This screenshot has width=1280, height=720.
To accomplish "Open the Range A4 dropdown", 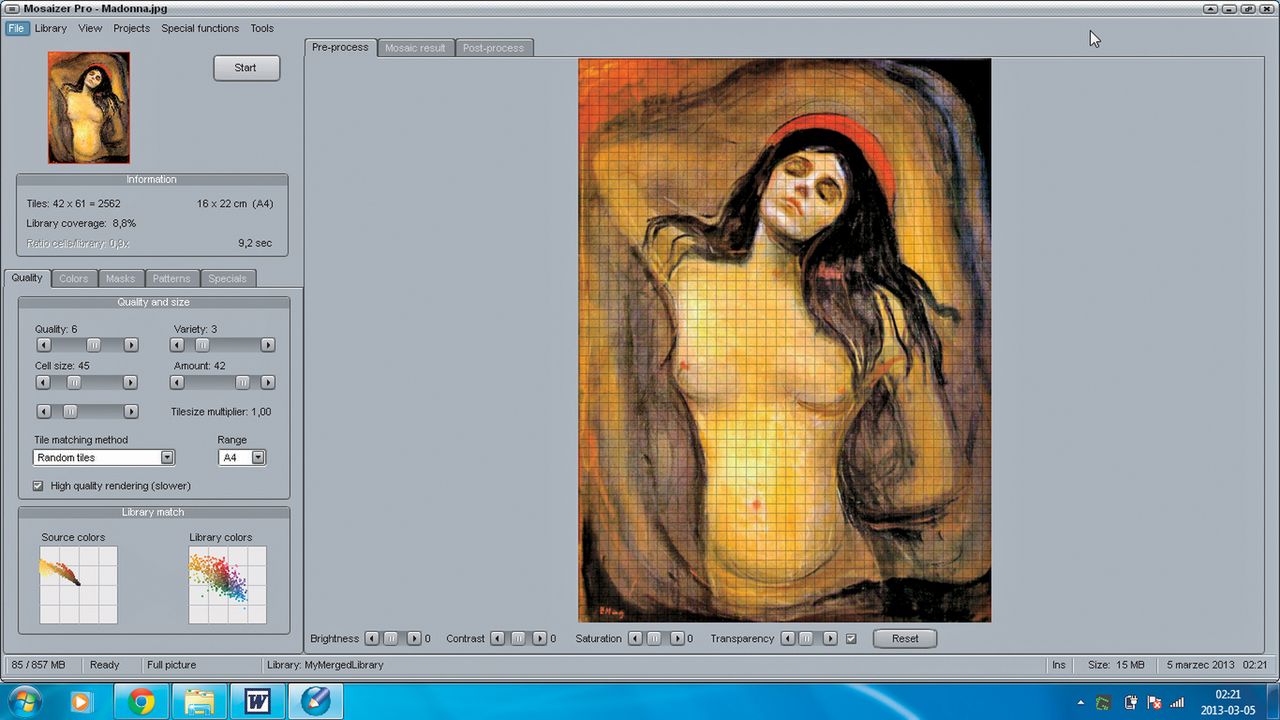I will click(258, 458).
